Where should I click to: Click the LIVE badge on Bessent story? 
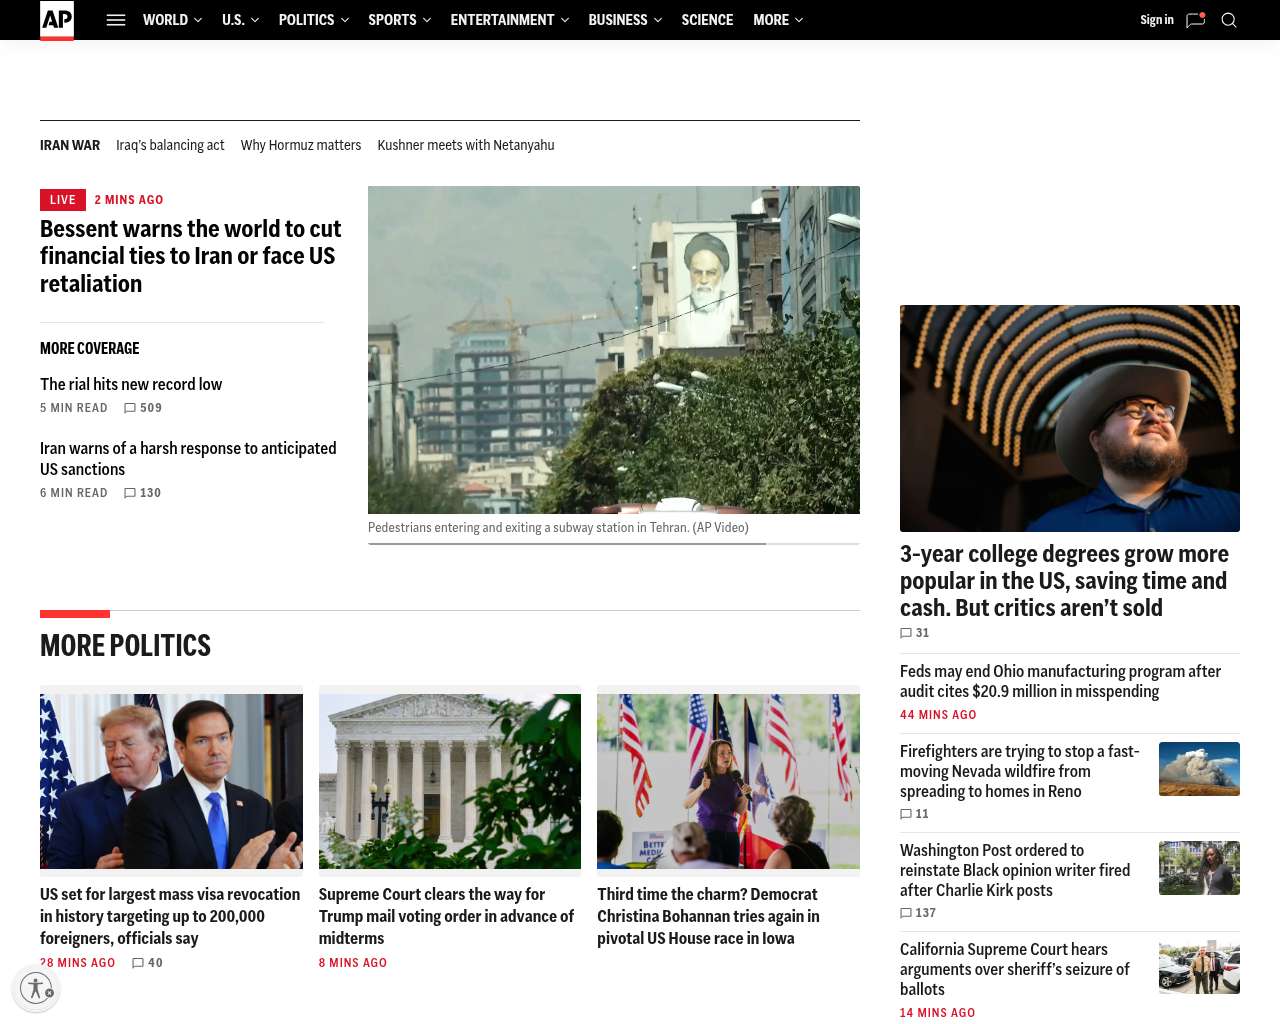(x=63, y=200)
